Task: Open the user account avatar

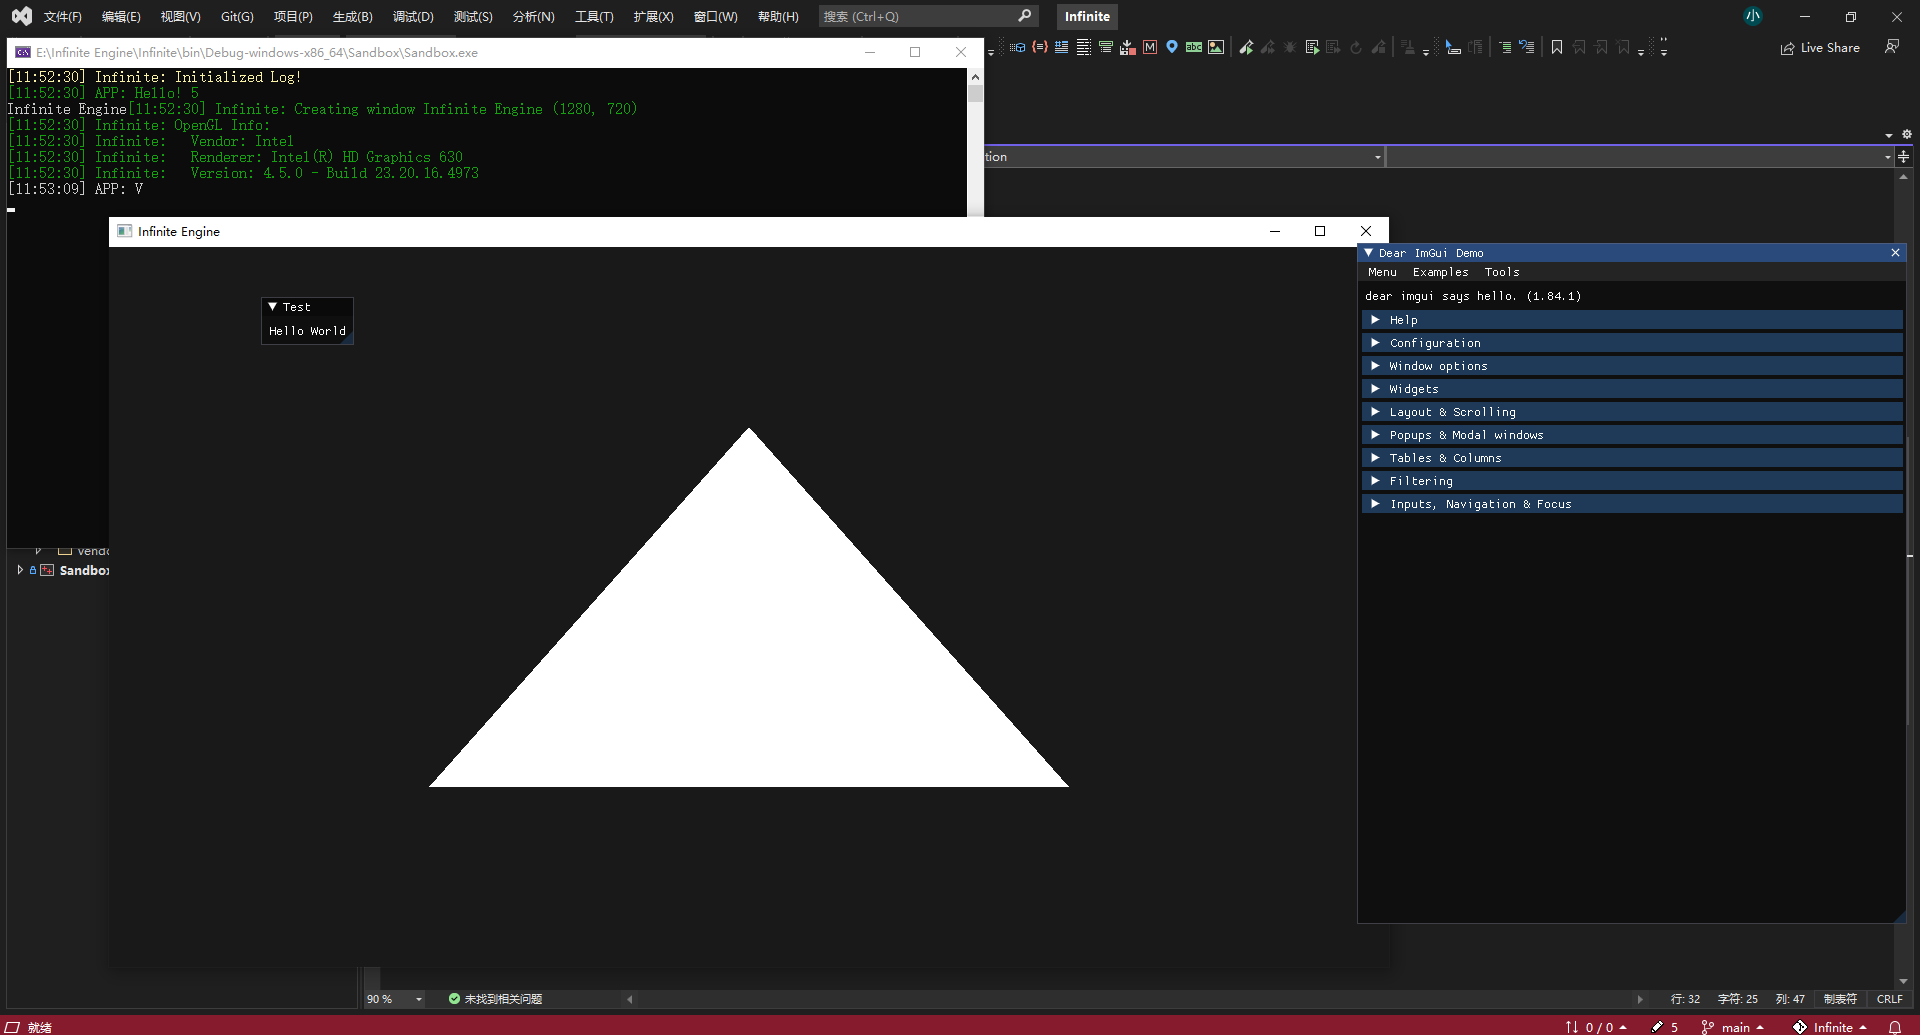Action: [x=1753, y=16]
